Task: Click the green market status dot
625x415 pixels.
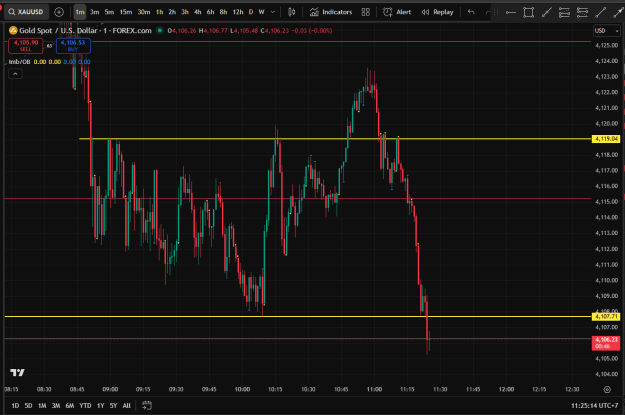Action: click(x=160, y=30)
